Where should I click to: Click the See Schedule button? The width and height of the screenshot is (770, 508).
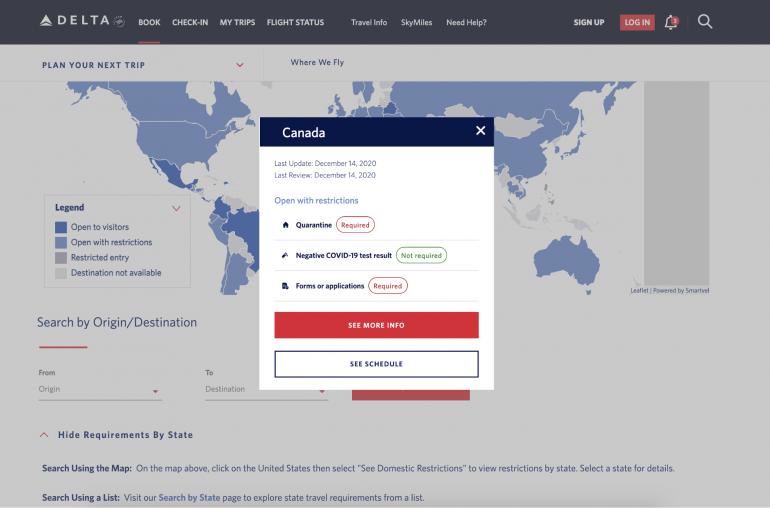click(376, 364)
